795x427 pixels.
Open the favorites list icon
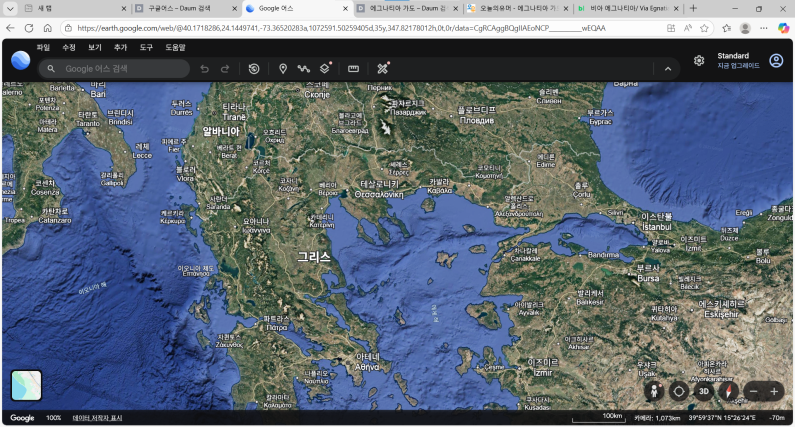pos(727,28)
